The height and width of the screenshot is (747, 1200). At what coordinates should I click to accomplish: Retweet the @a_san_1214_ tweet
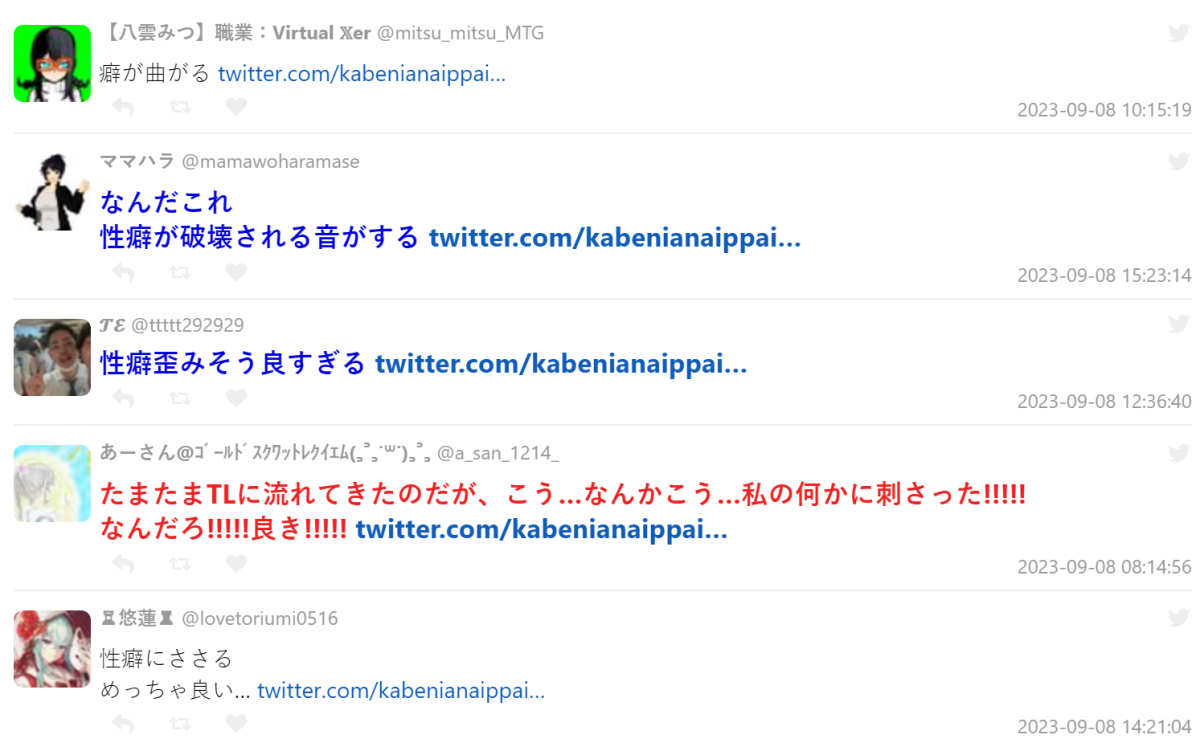[180, 564]
